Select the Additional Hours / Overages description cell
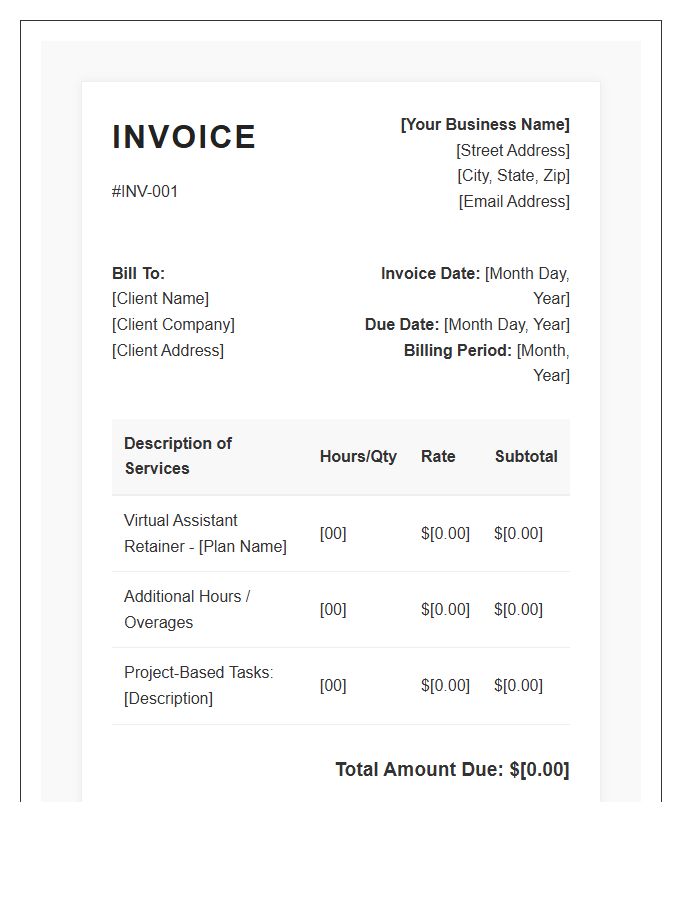 point(187,610)
